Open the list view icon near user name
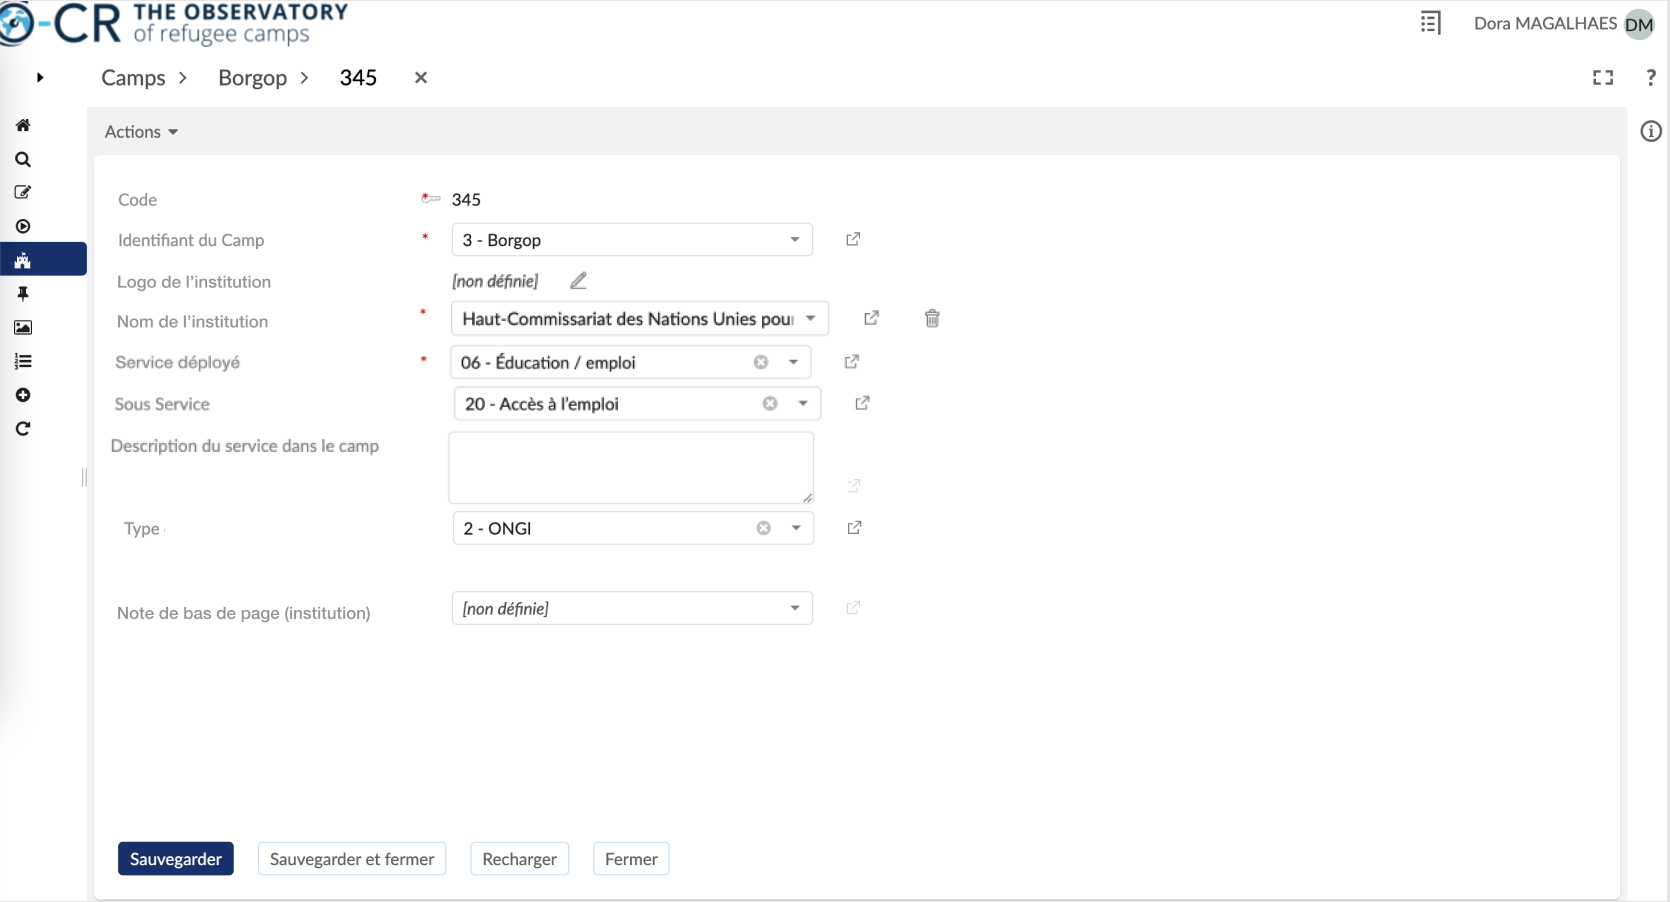Viewport: 1670px width, 902px height. [x=1430, y=22]
